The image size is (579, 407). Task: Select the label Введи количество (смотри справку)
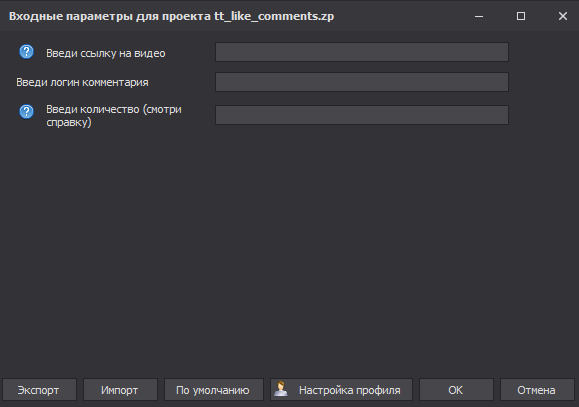coord(114,116)
